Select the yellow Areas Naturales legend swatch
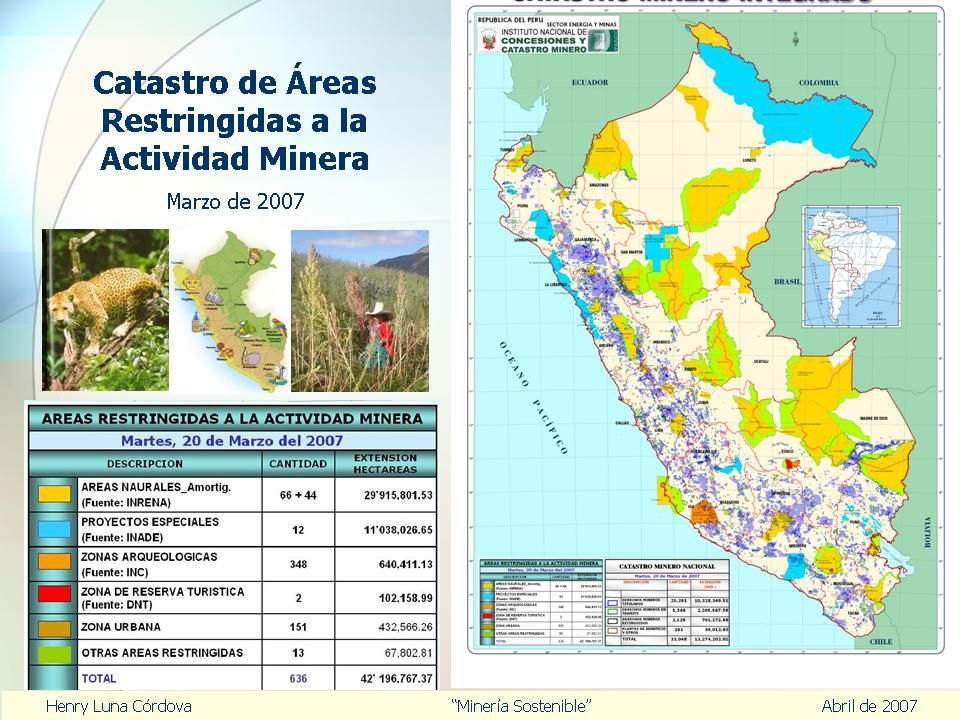Viewport: 960px width, 720px height. tap(54, 495)
